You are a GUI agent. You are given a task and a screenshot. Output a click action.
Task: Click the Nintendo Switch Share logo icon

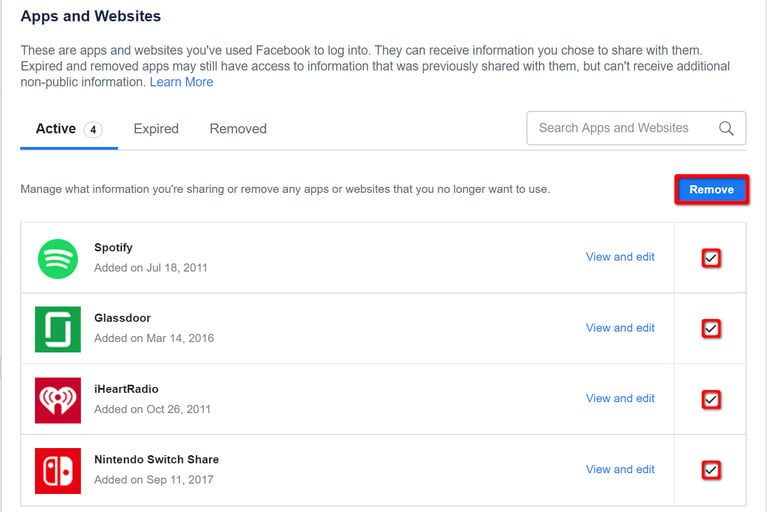tap(58, 470)
